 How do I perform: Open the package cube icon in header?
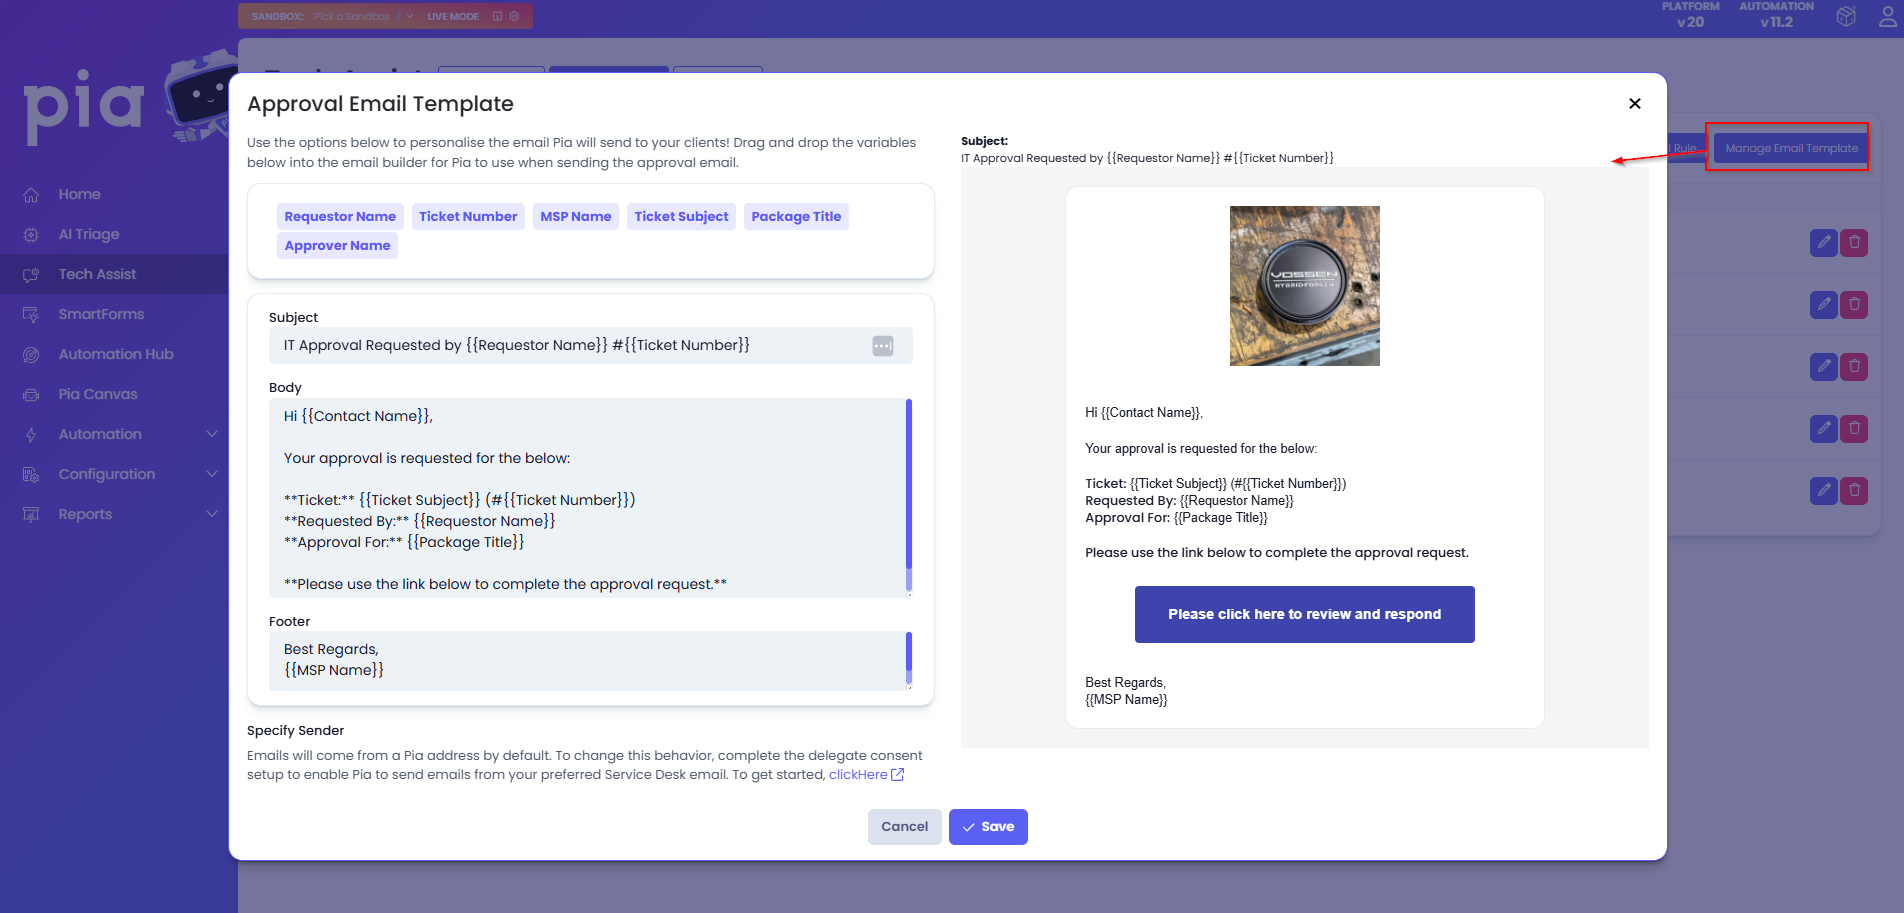1846,17
